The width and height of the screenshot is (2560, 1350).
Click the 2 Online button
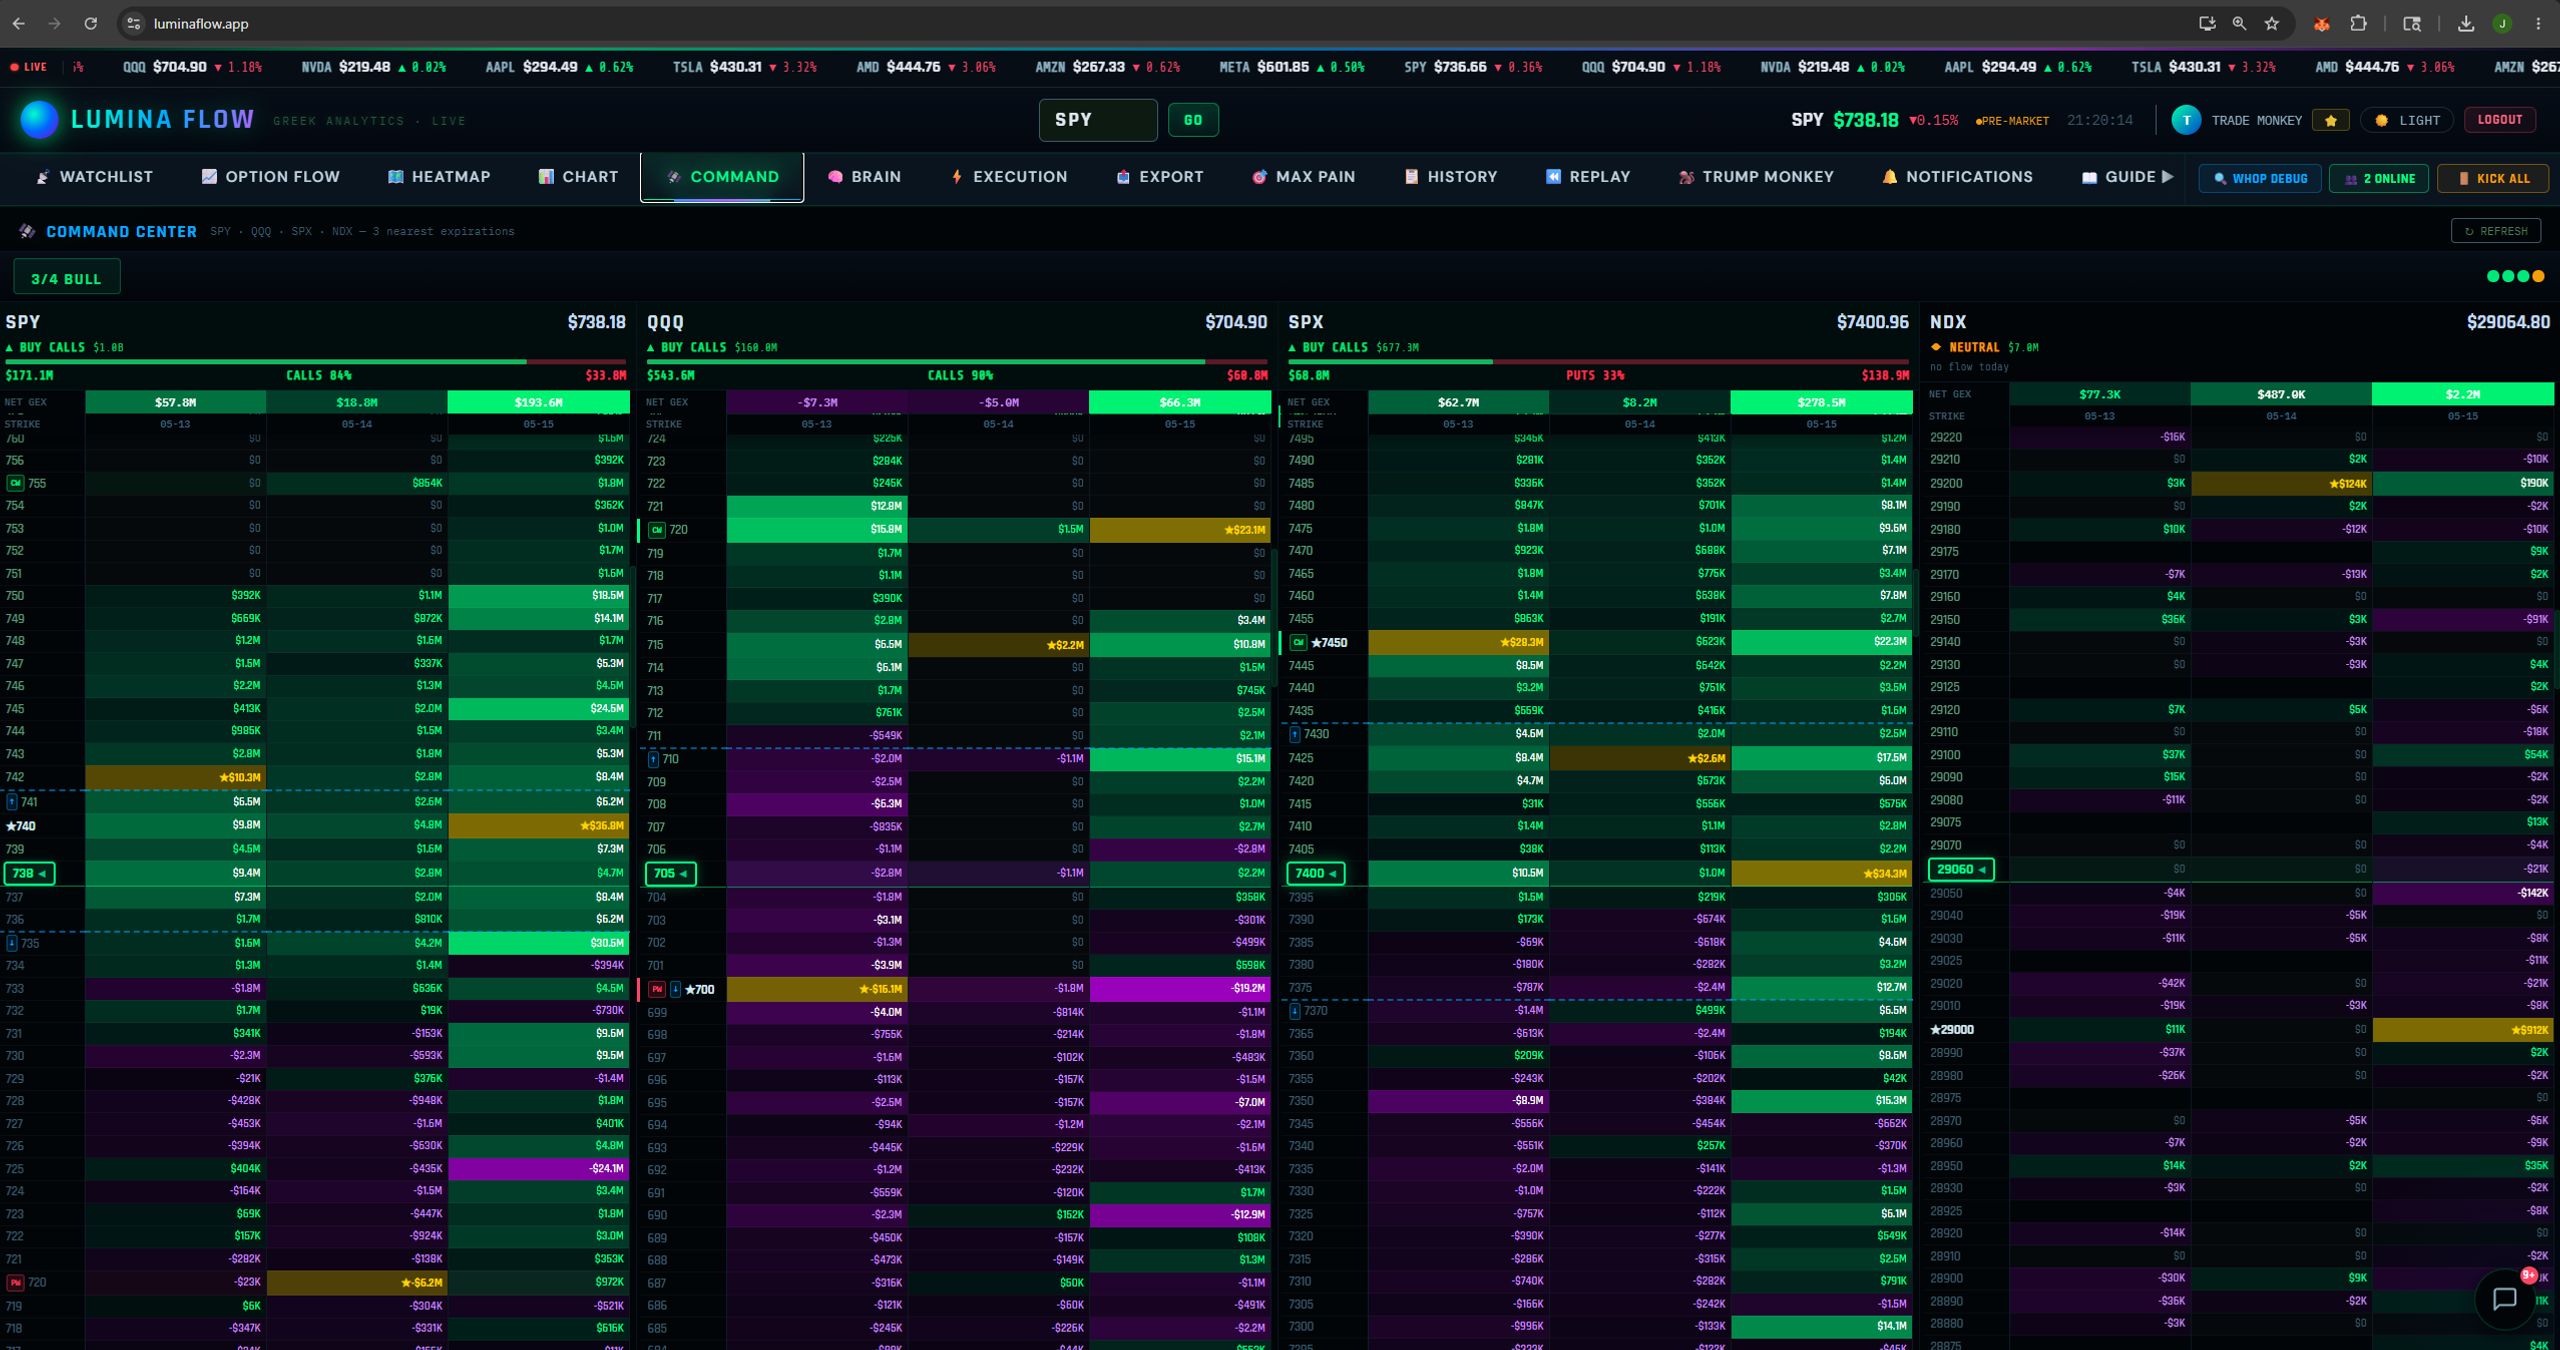[2379, 178]
